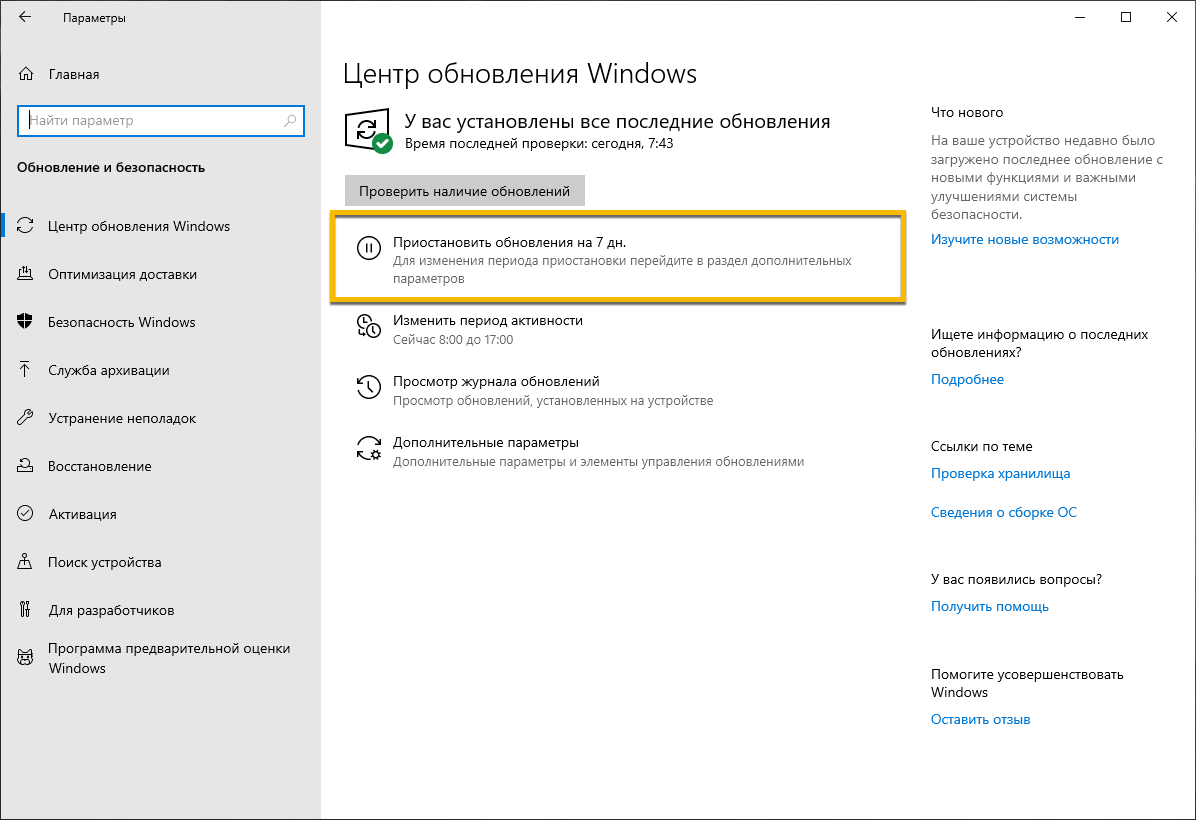
Task: Click the shield icon for Безопасность Windows
Action: (26, 322)
